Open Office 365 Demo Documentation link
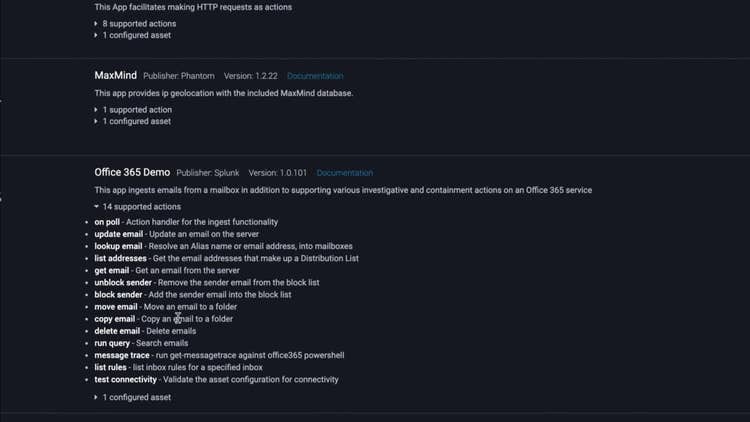Image resolution: width=750 pixels, height=422 pixels. click(344, 173)
